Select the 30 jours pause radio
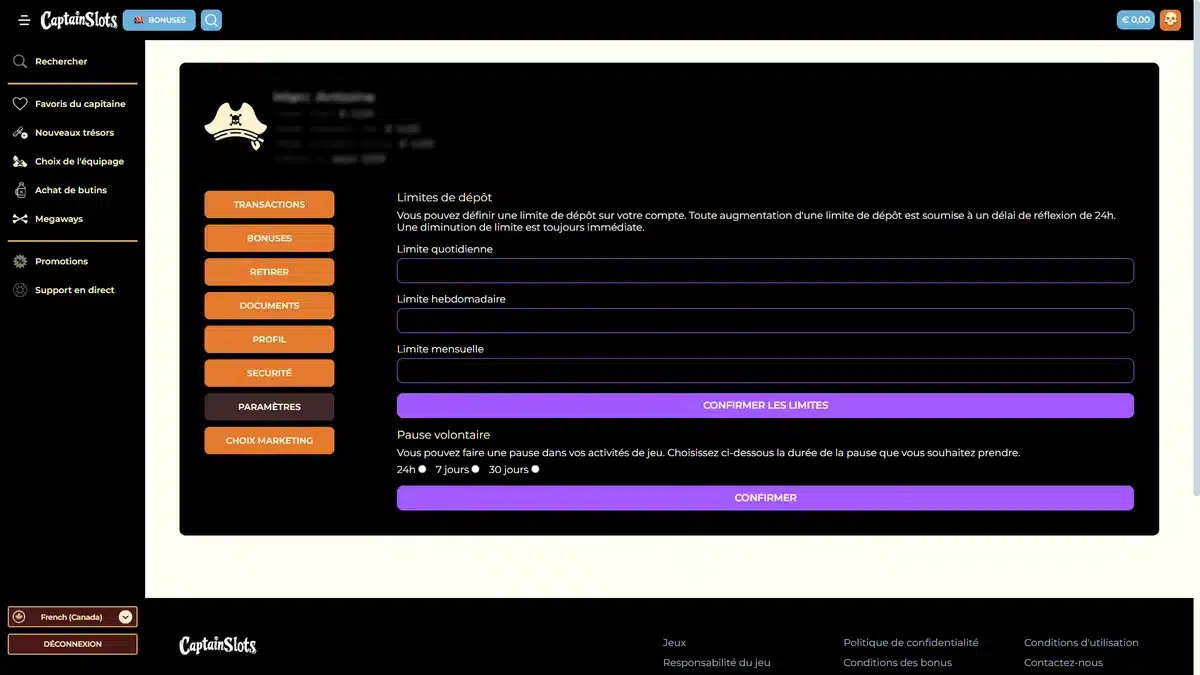The height and width of the screenshot is (675, 1200). pos(535,469)
